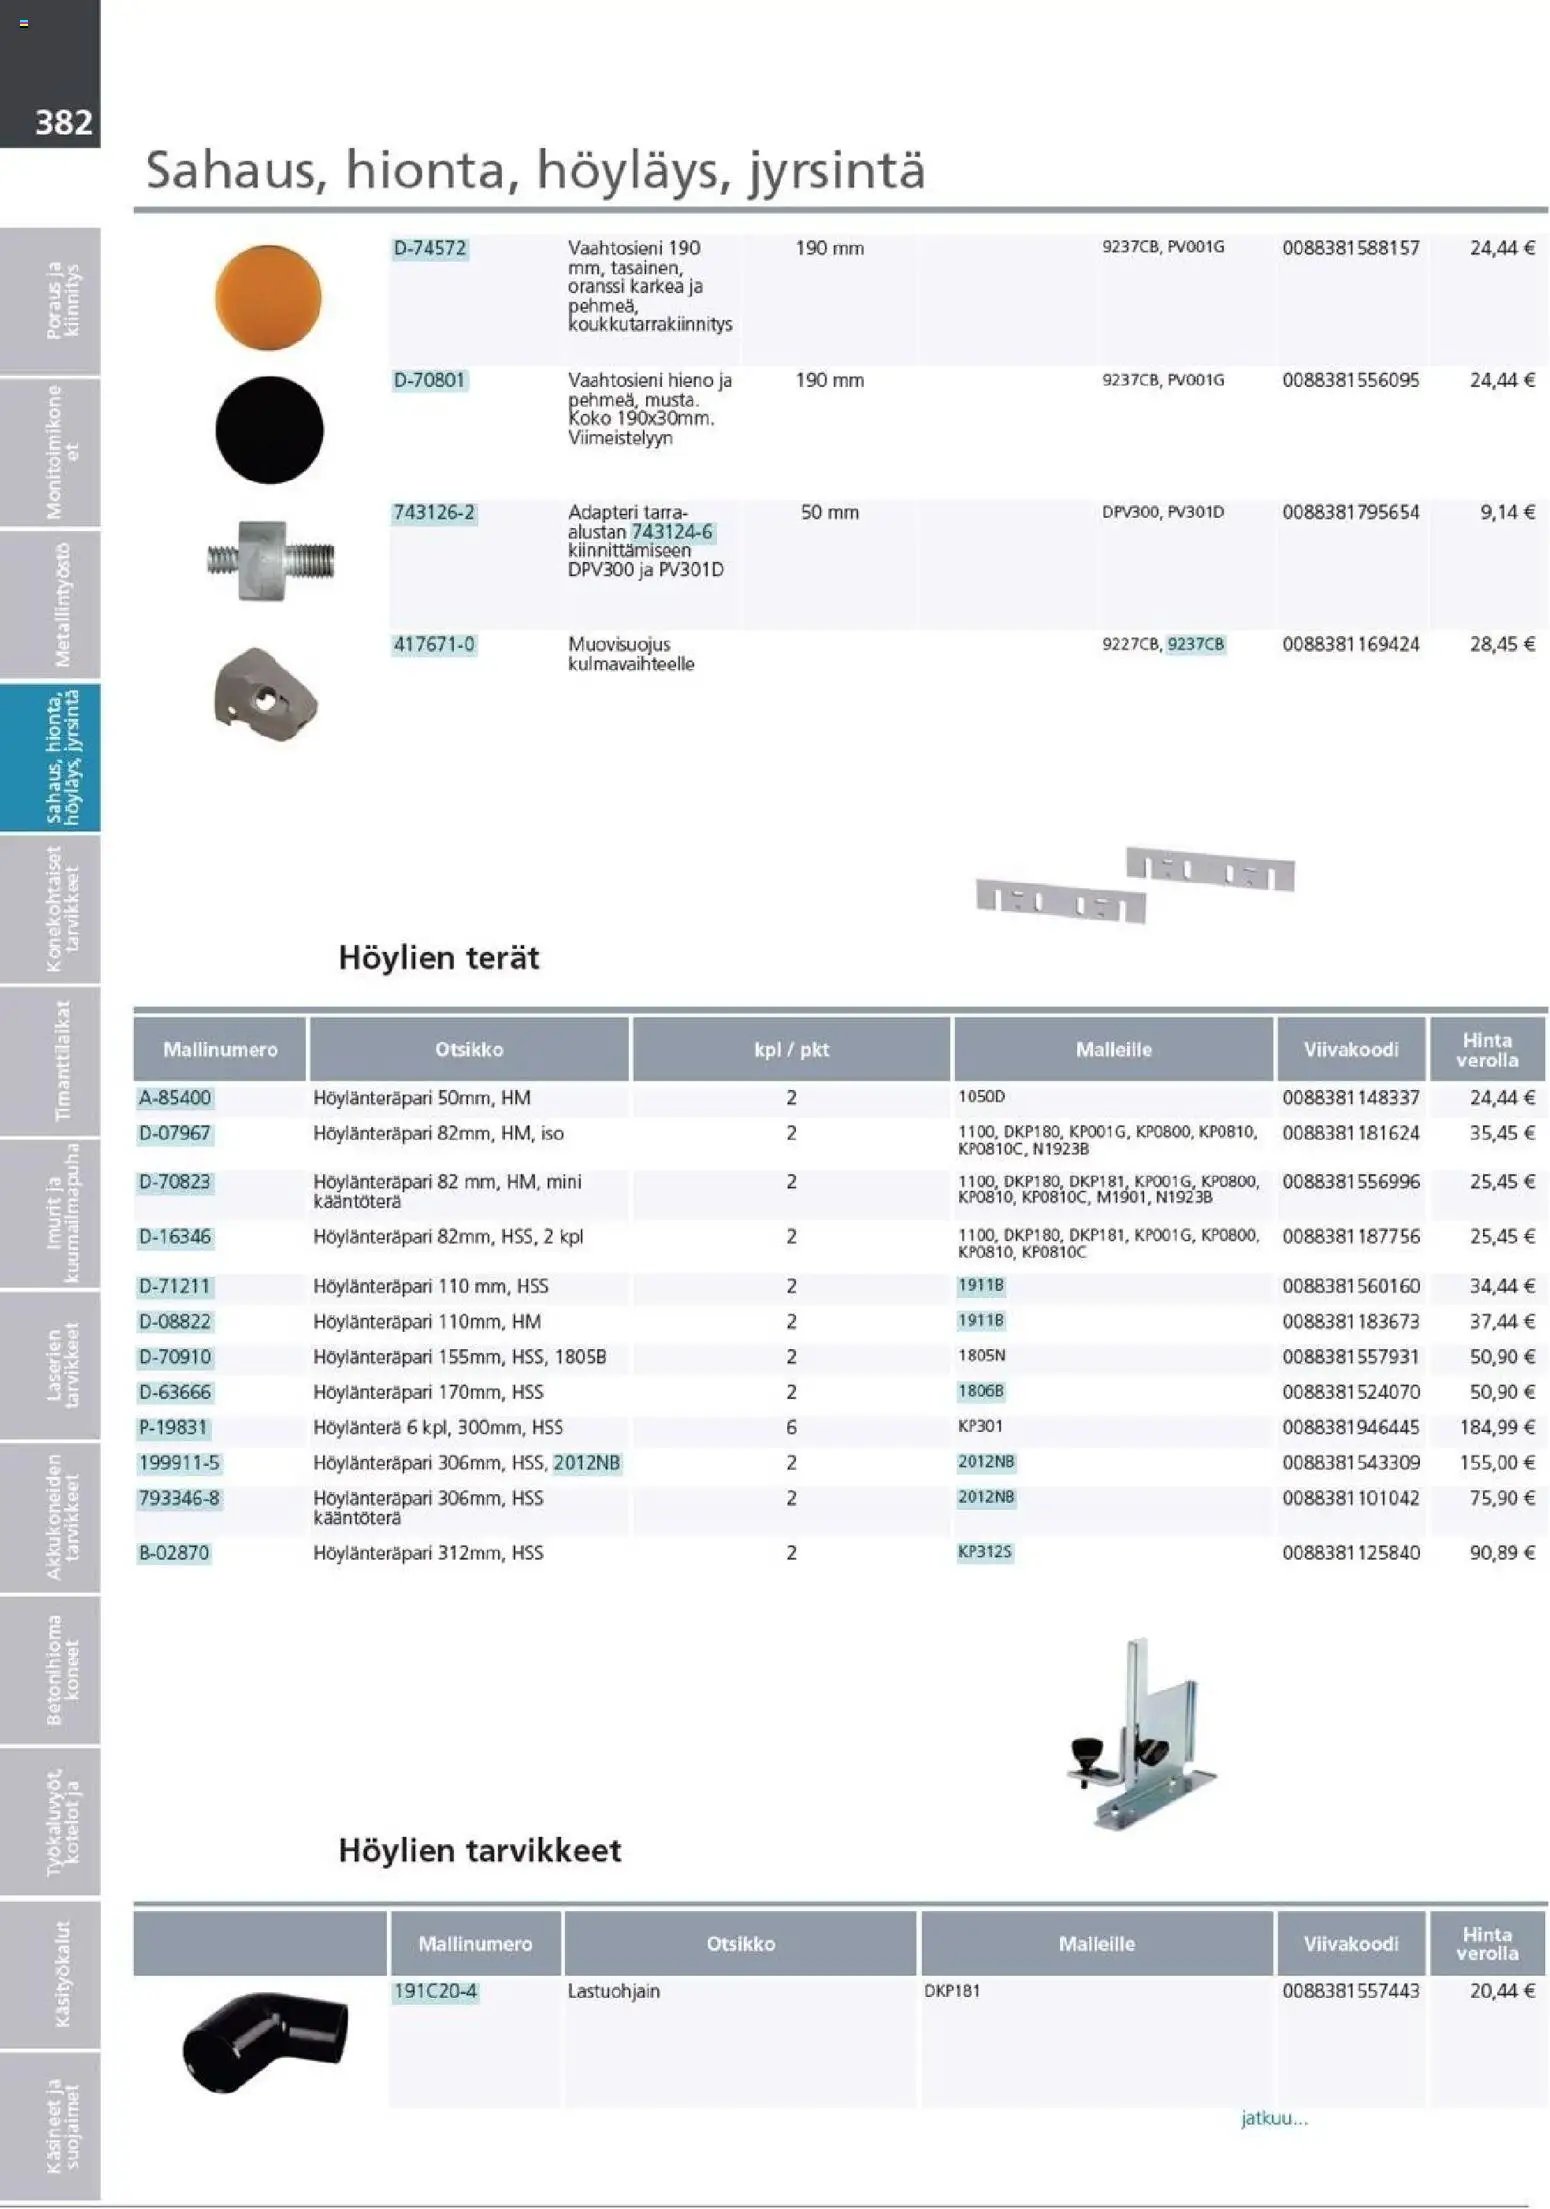Click the threaded adapter product image
The height and width of the screenshot is (2209, 1550).
[270, 560]
